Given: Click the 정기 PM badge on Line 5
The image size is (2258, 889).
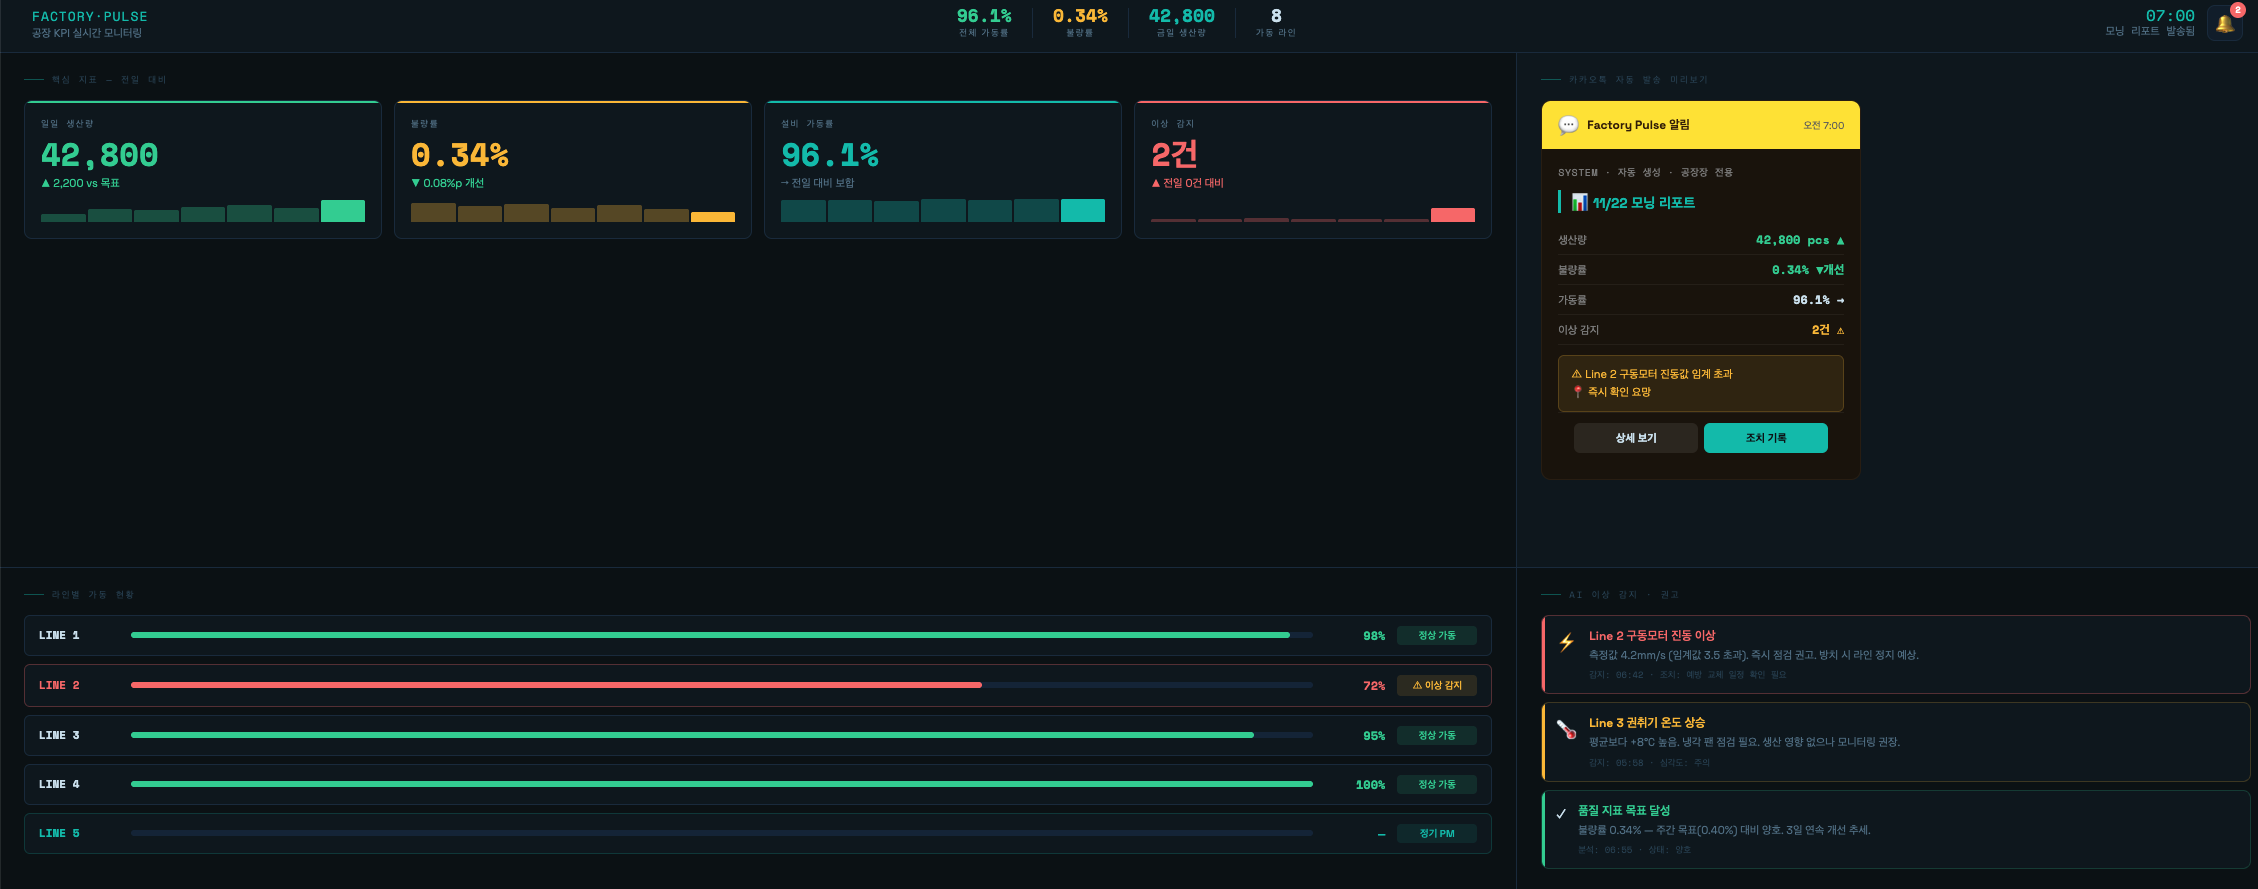Looking at the screenshot, I should tap(1436, 834).
